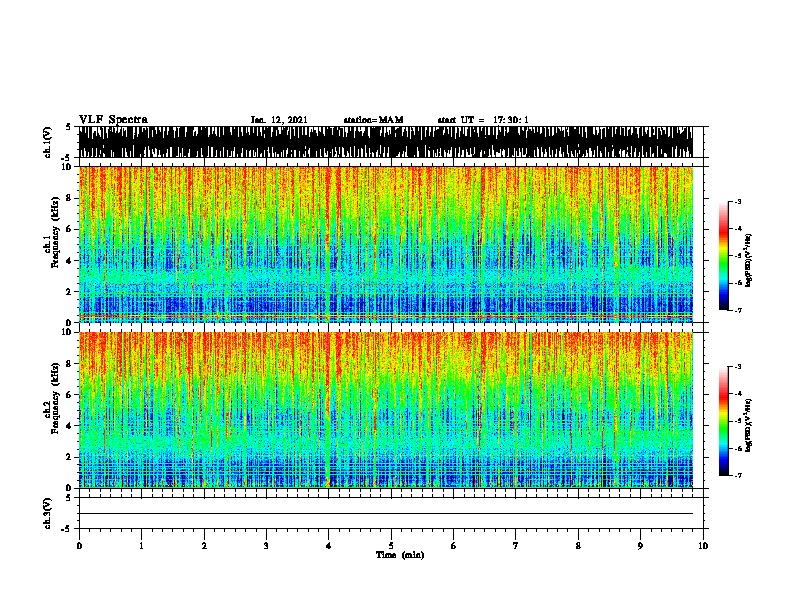Click inside the ch.1 spectrogram panel
This screenshot has width=792, height=612.
(x=386, y=244)
